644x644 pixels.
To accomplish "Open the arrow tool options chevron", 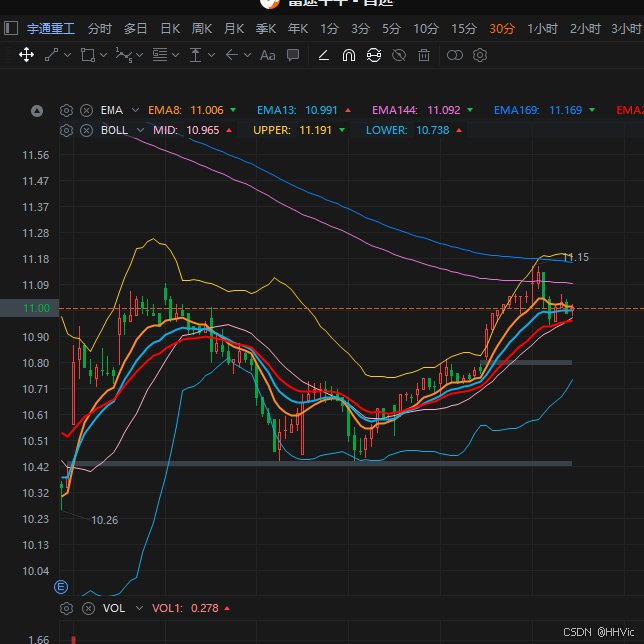I will (x=247, y=55).
